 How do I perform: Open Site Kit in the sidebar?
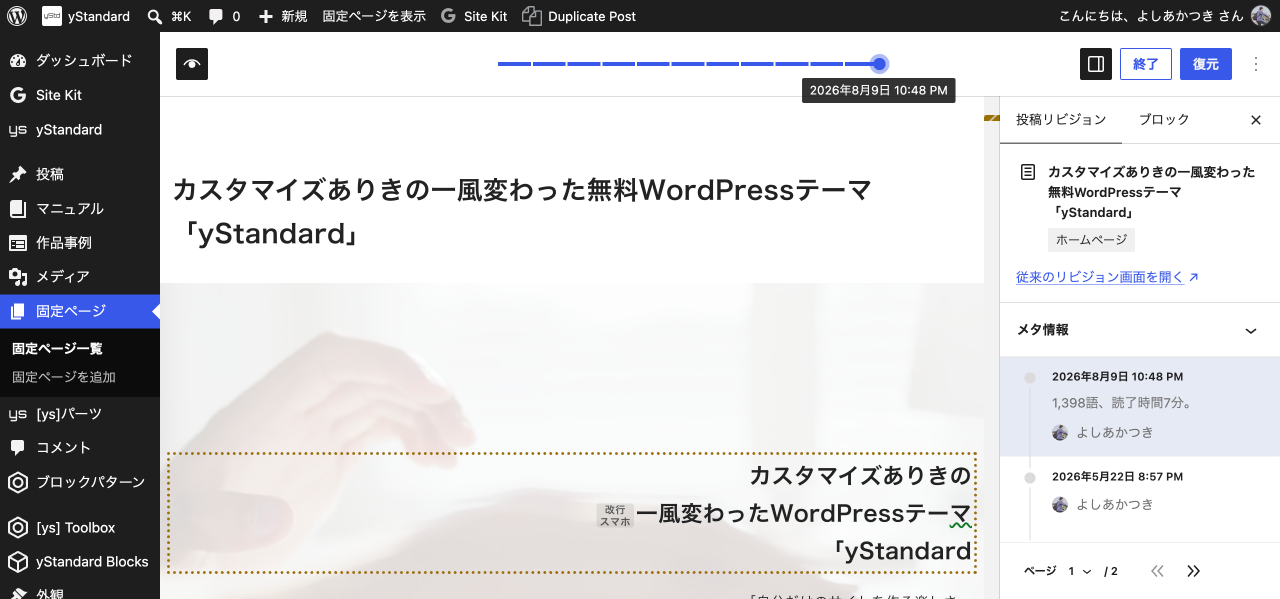pyautogui.click(x=80, y=95)
